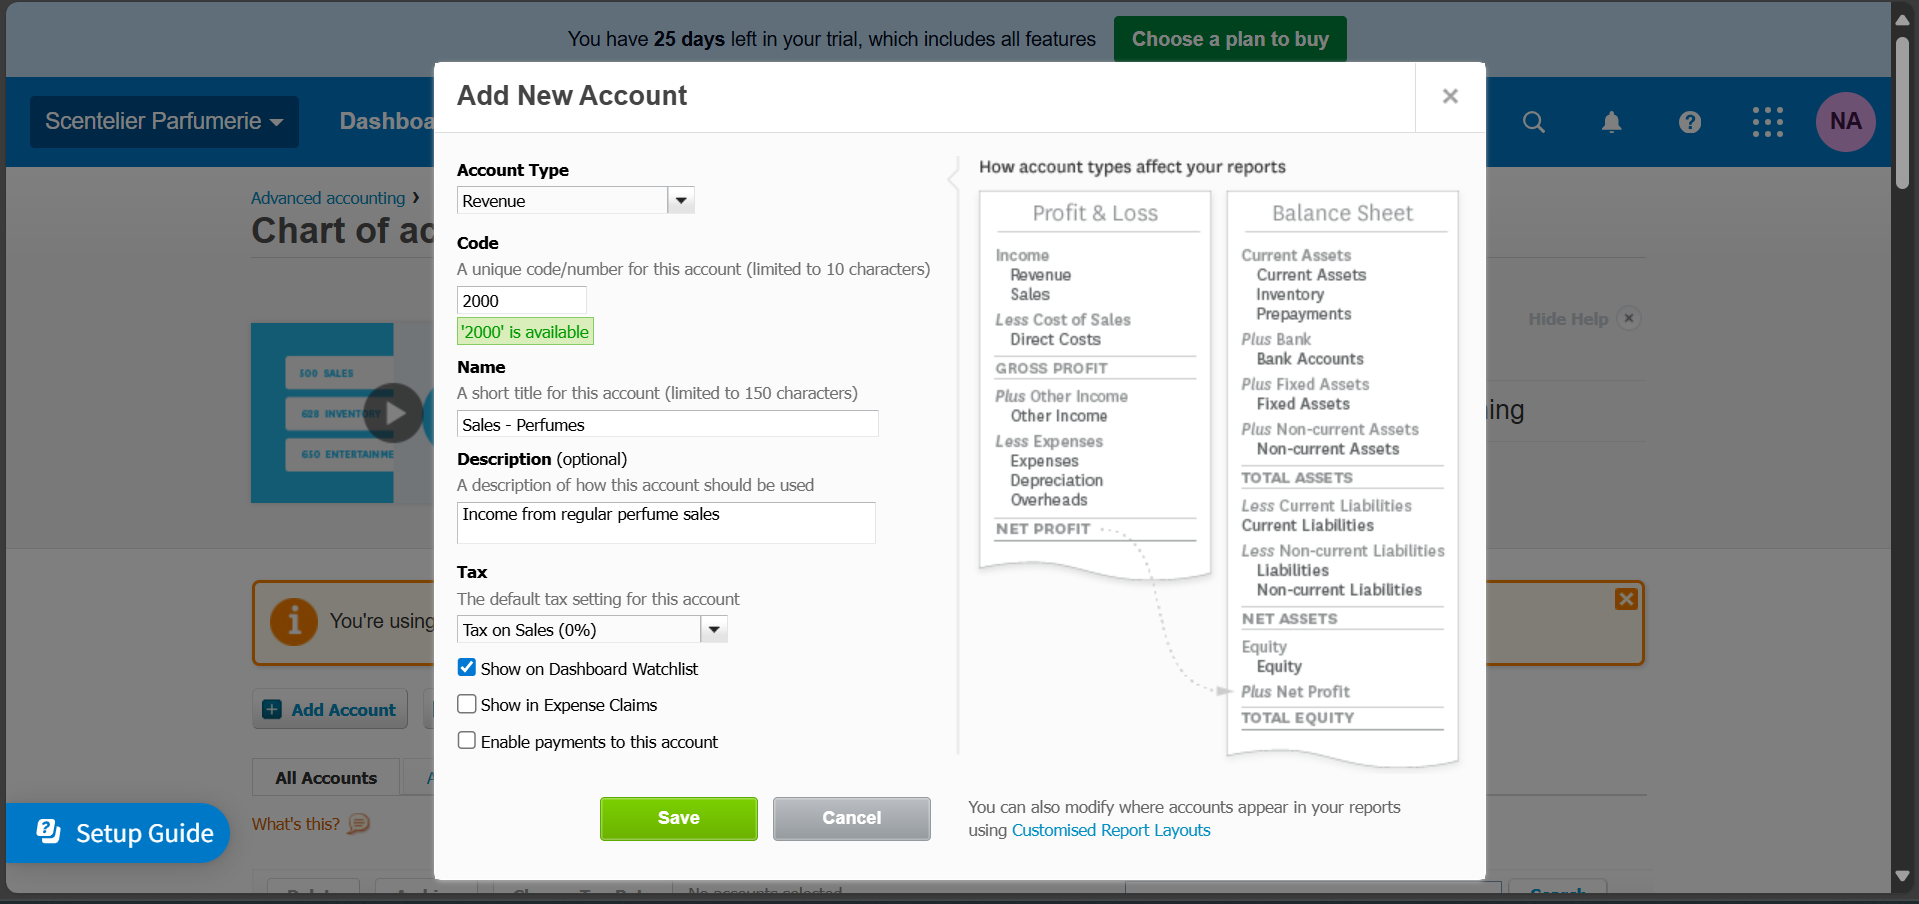Click the NET ASSETS line
Image resolution: width=1919 pixels, height=904 pixels.
(x=1290, y=619)
